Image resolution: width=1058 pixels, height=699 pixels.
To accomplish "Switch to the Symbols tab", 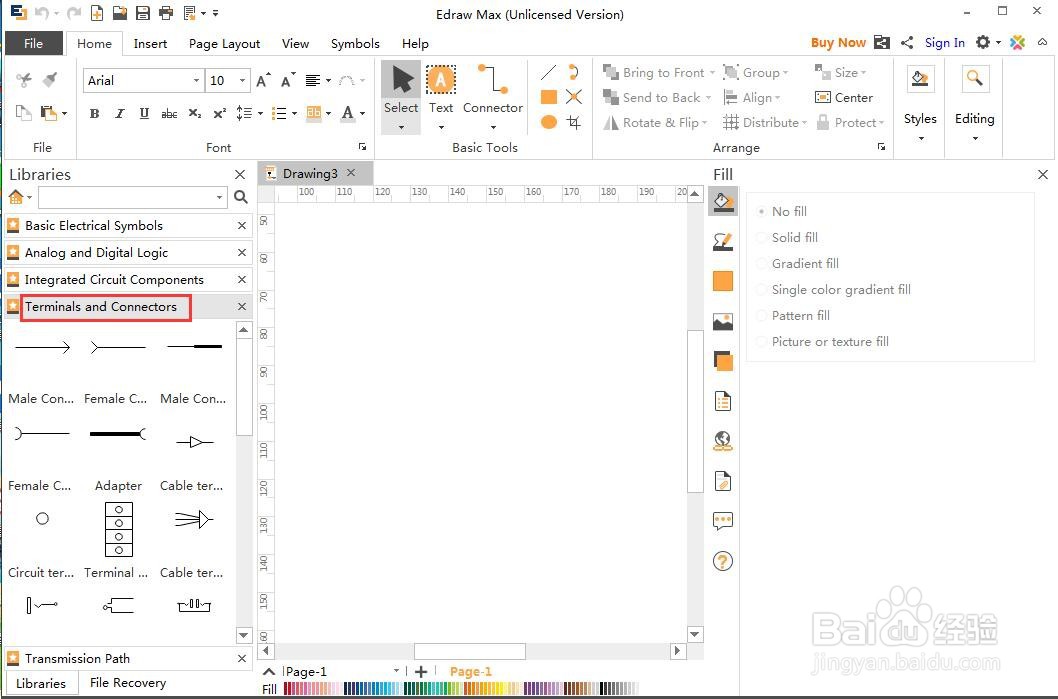I will coord(355,43).
